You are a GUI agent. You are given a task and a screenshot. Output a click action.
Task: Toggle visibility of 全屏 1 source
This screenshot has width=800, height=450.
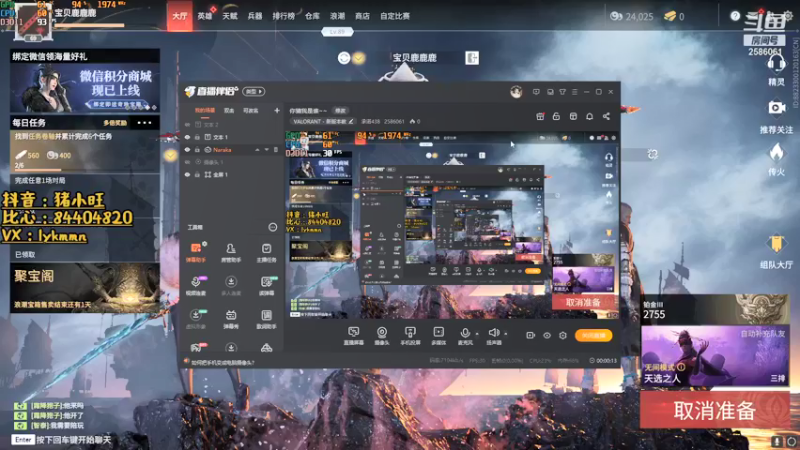pyautogui.click(x=187, y=174)
